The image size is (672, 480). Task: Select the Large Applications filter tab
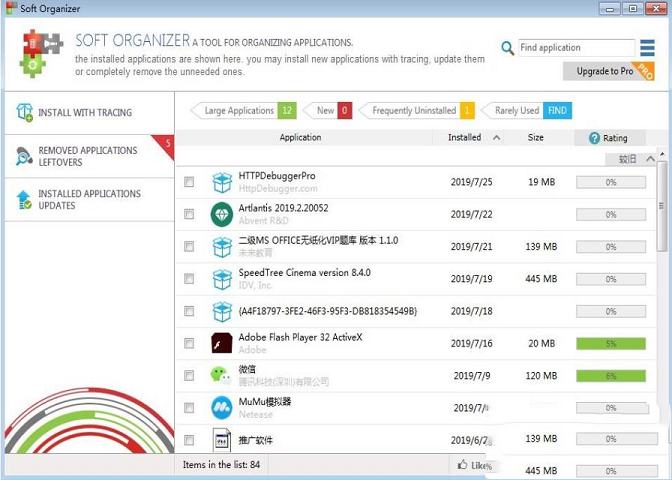pos(239,111)
